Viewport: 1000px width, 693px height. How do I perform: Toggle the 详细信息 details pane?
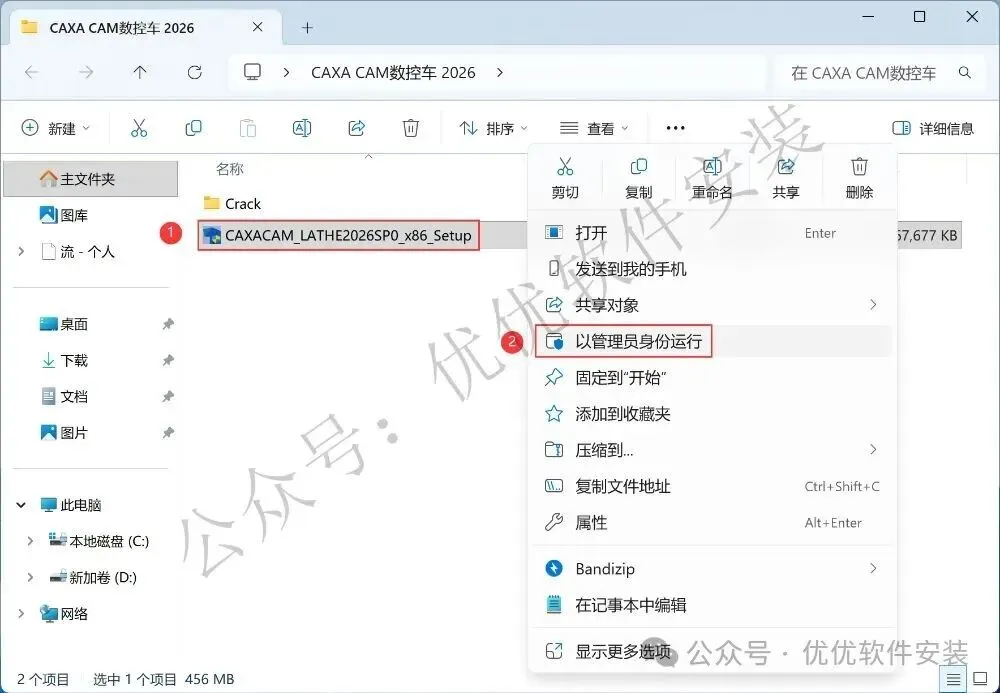pos(933,128)
